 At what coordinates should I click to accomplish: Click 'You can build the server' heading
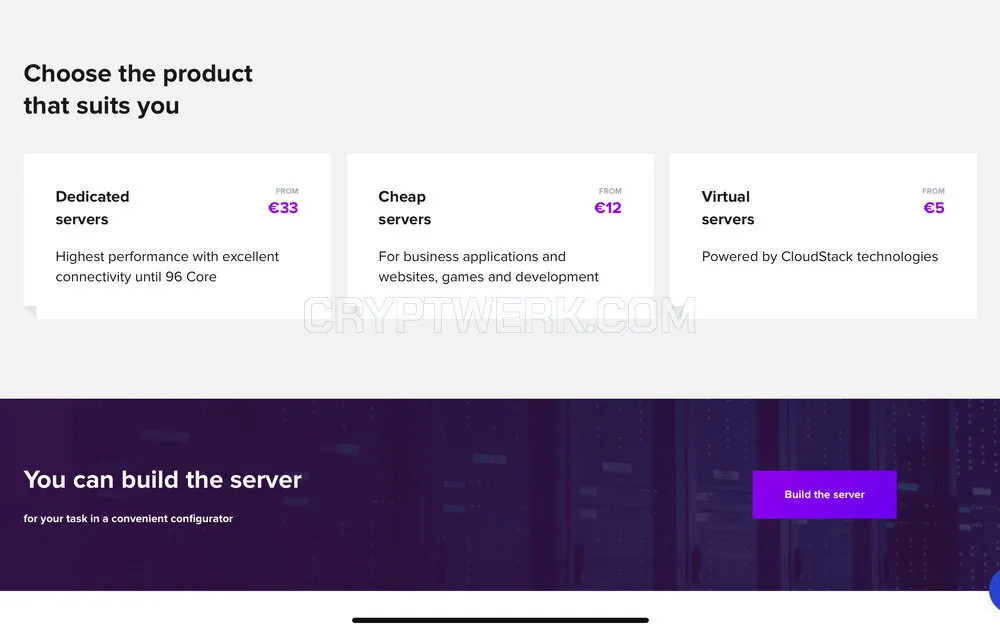coord(163,480)
